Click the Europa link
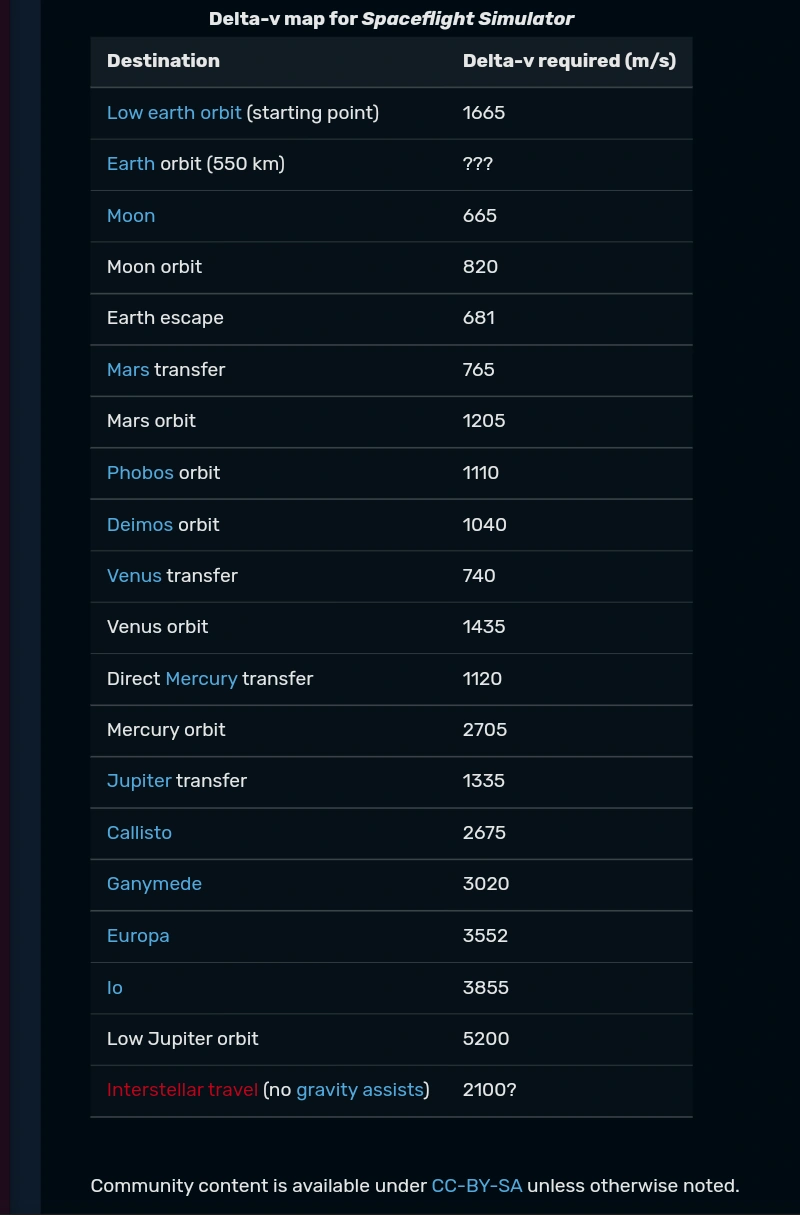 point(138,936)
